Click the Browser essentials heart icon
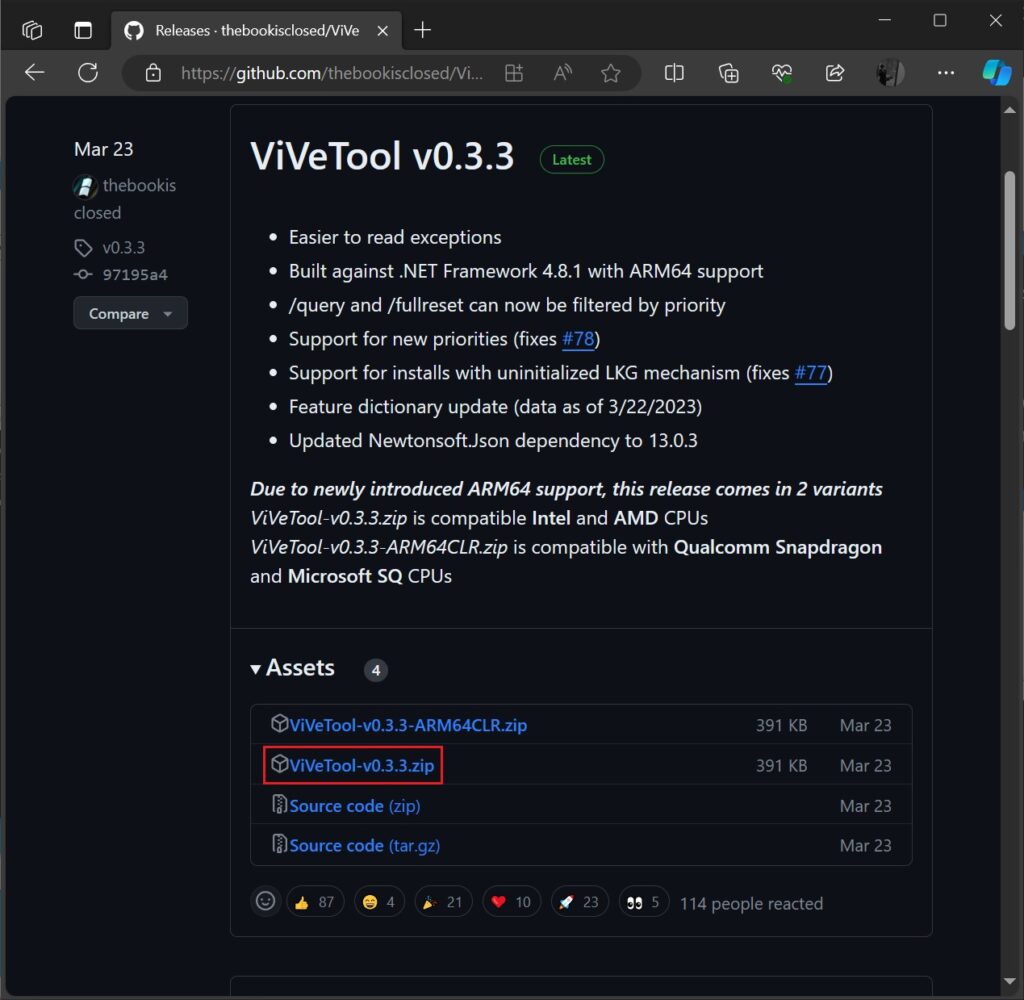This screenshot has height=1000, width=1024. click(781, 72)
